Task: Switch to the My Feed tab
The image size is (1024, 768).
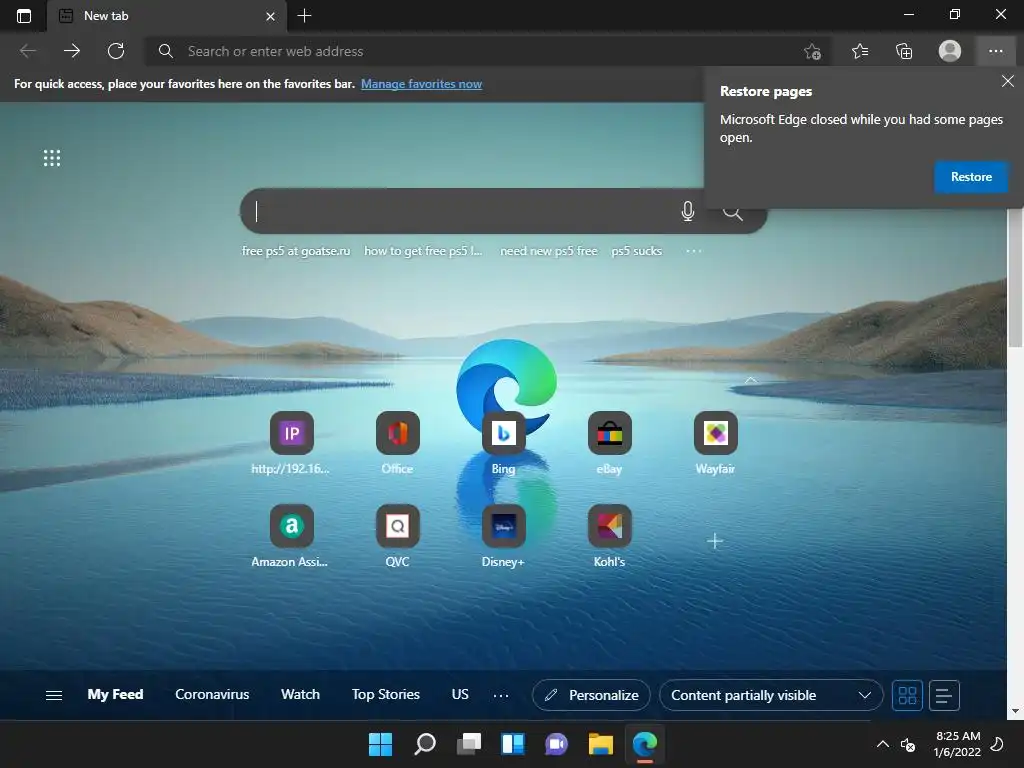Action: tap(116, 694)
